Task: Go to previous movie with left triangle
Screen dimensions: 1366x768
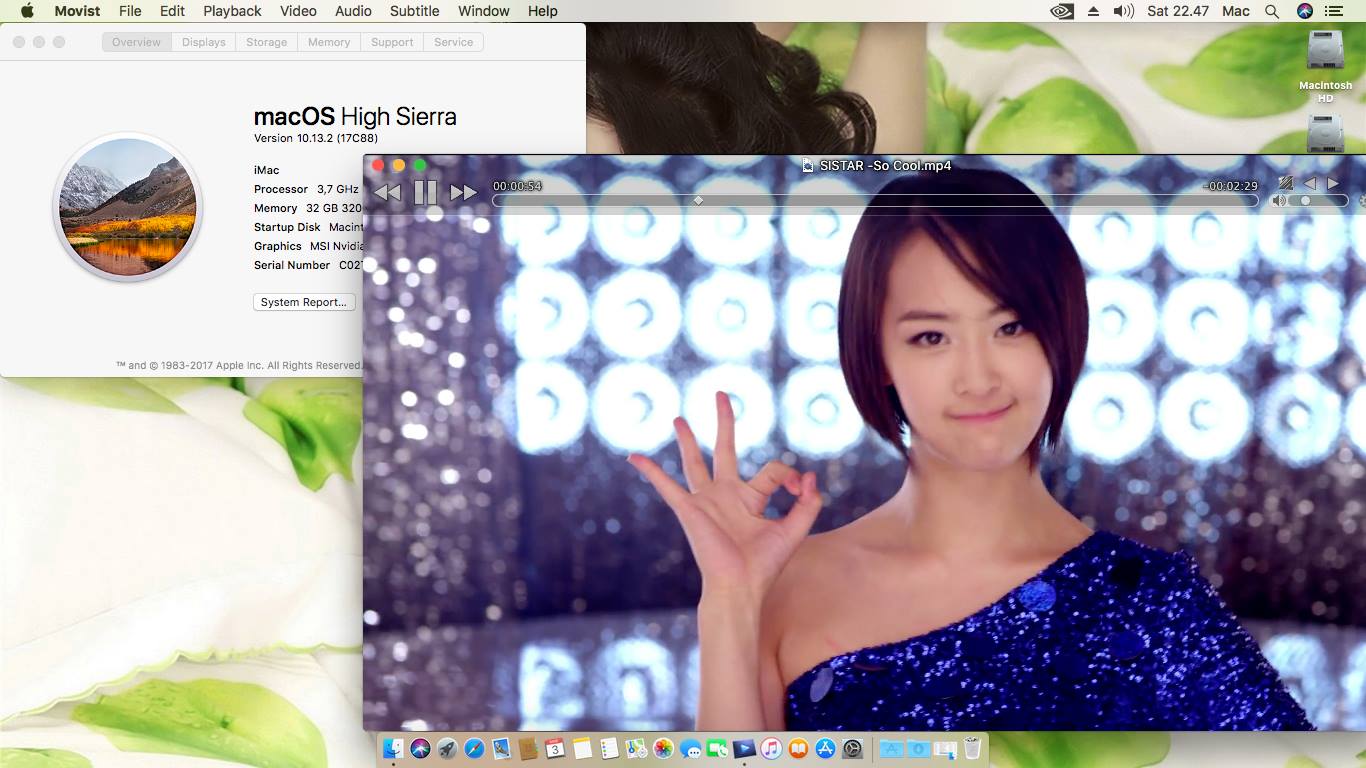Action: pos(1309,183)
